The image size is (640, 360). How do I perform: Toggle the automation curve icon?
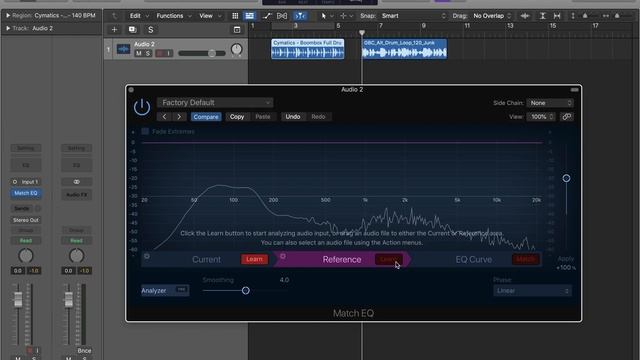pyautogui.click(x=267, y=16)
